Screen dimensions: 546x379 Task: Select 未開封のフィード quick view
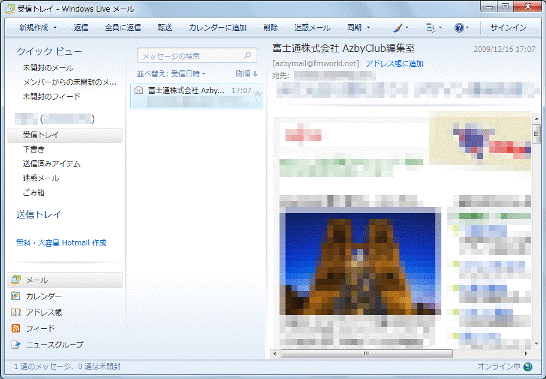click(52, 96)
